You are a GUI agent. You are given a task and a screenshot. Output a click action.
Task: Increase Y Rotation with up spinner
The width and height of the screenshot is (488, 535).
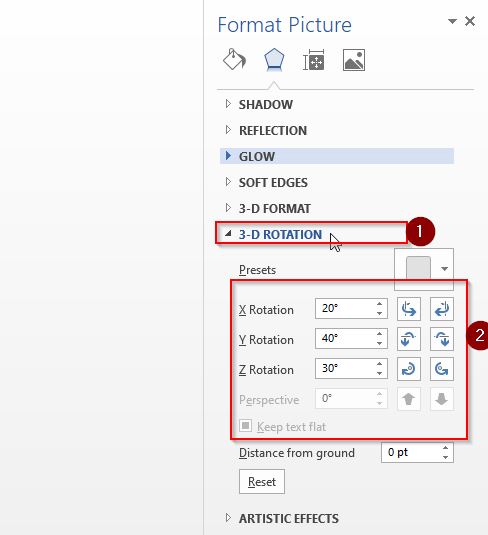pyautogui.click(x=379, y=334)
